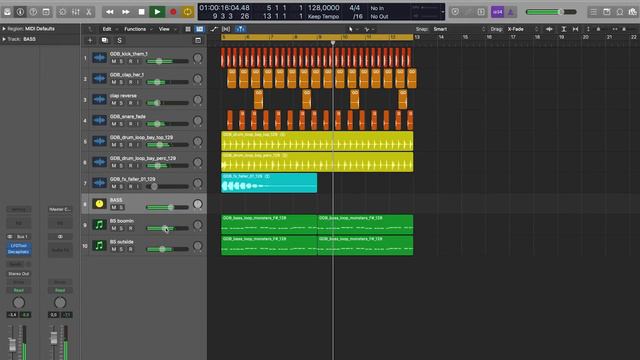The height and width of the screenshot is (360, 640).
Task: Open the Editors scissors button
Action: (x=89, y=12)
